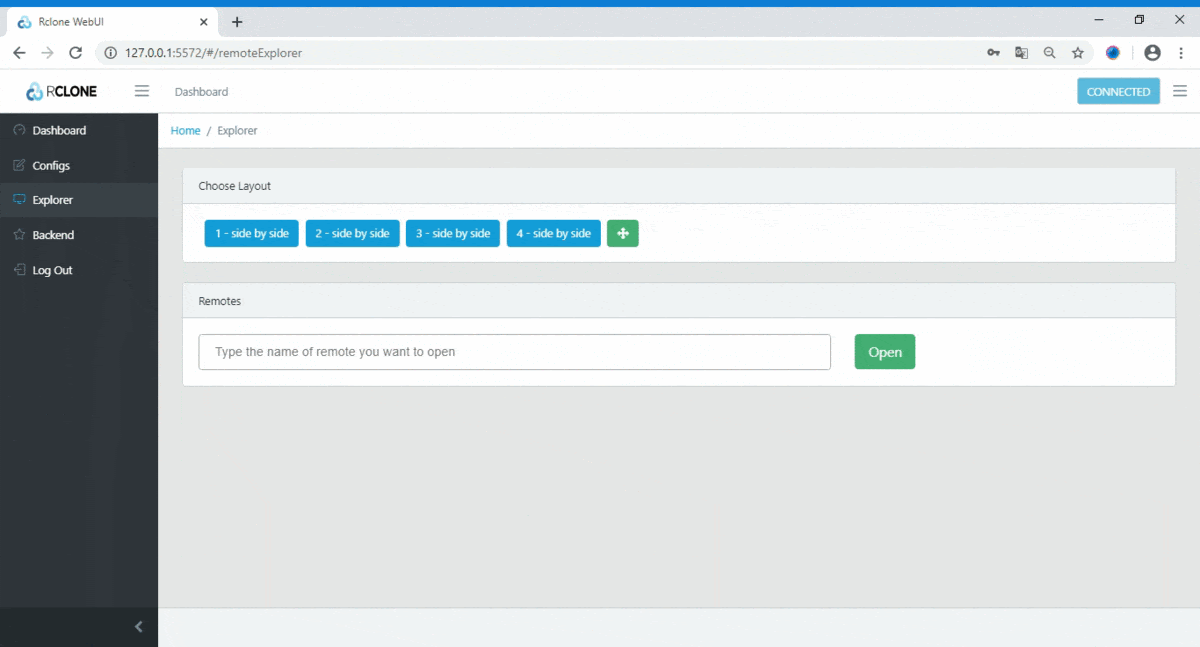Focus the remote name input field

point(515,352)
